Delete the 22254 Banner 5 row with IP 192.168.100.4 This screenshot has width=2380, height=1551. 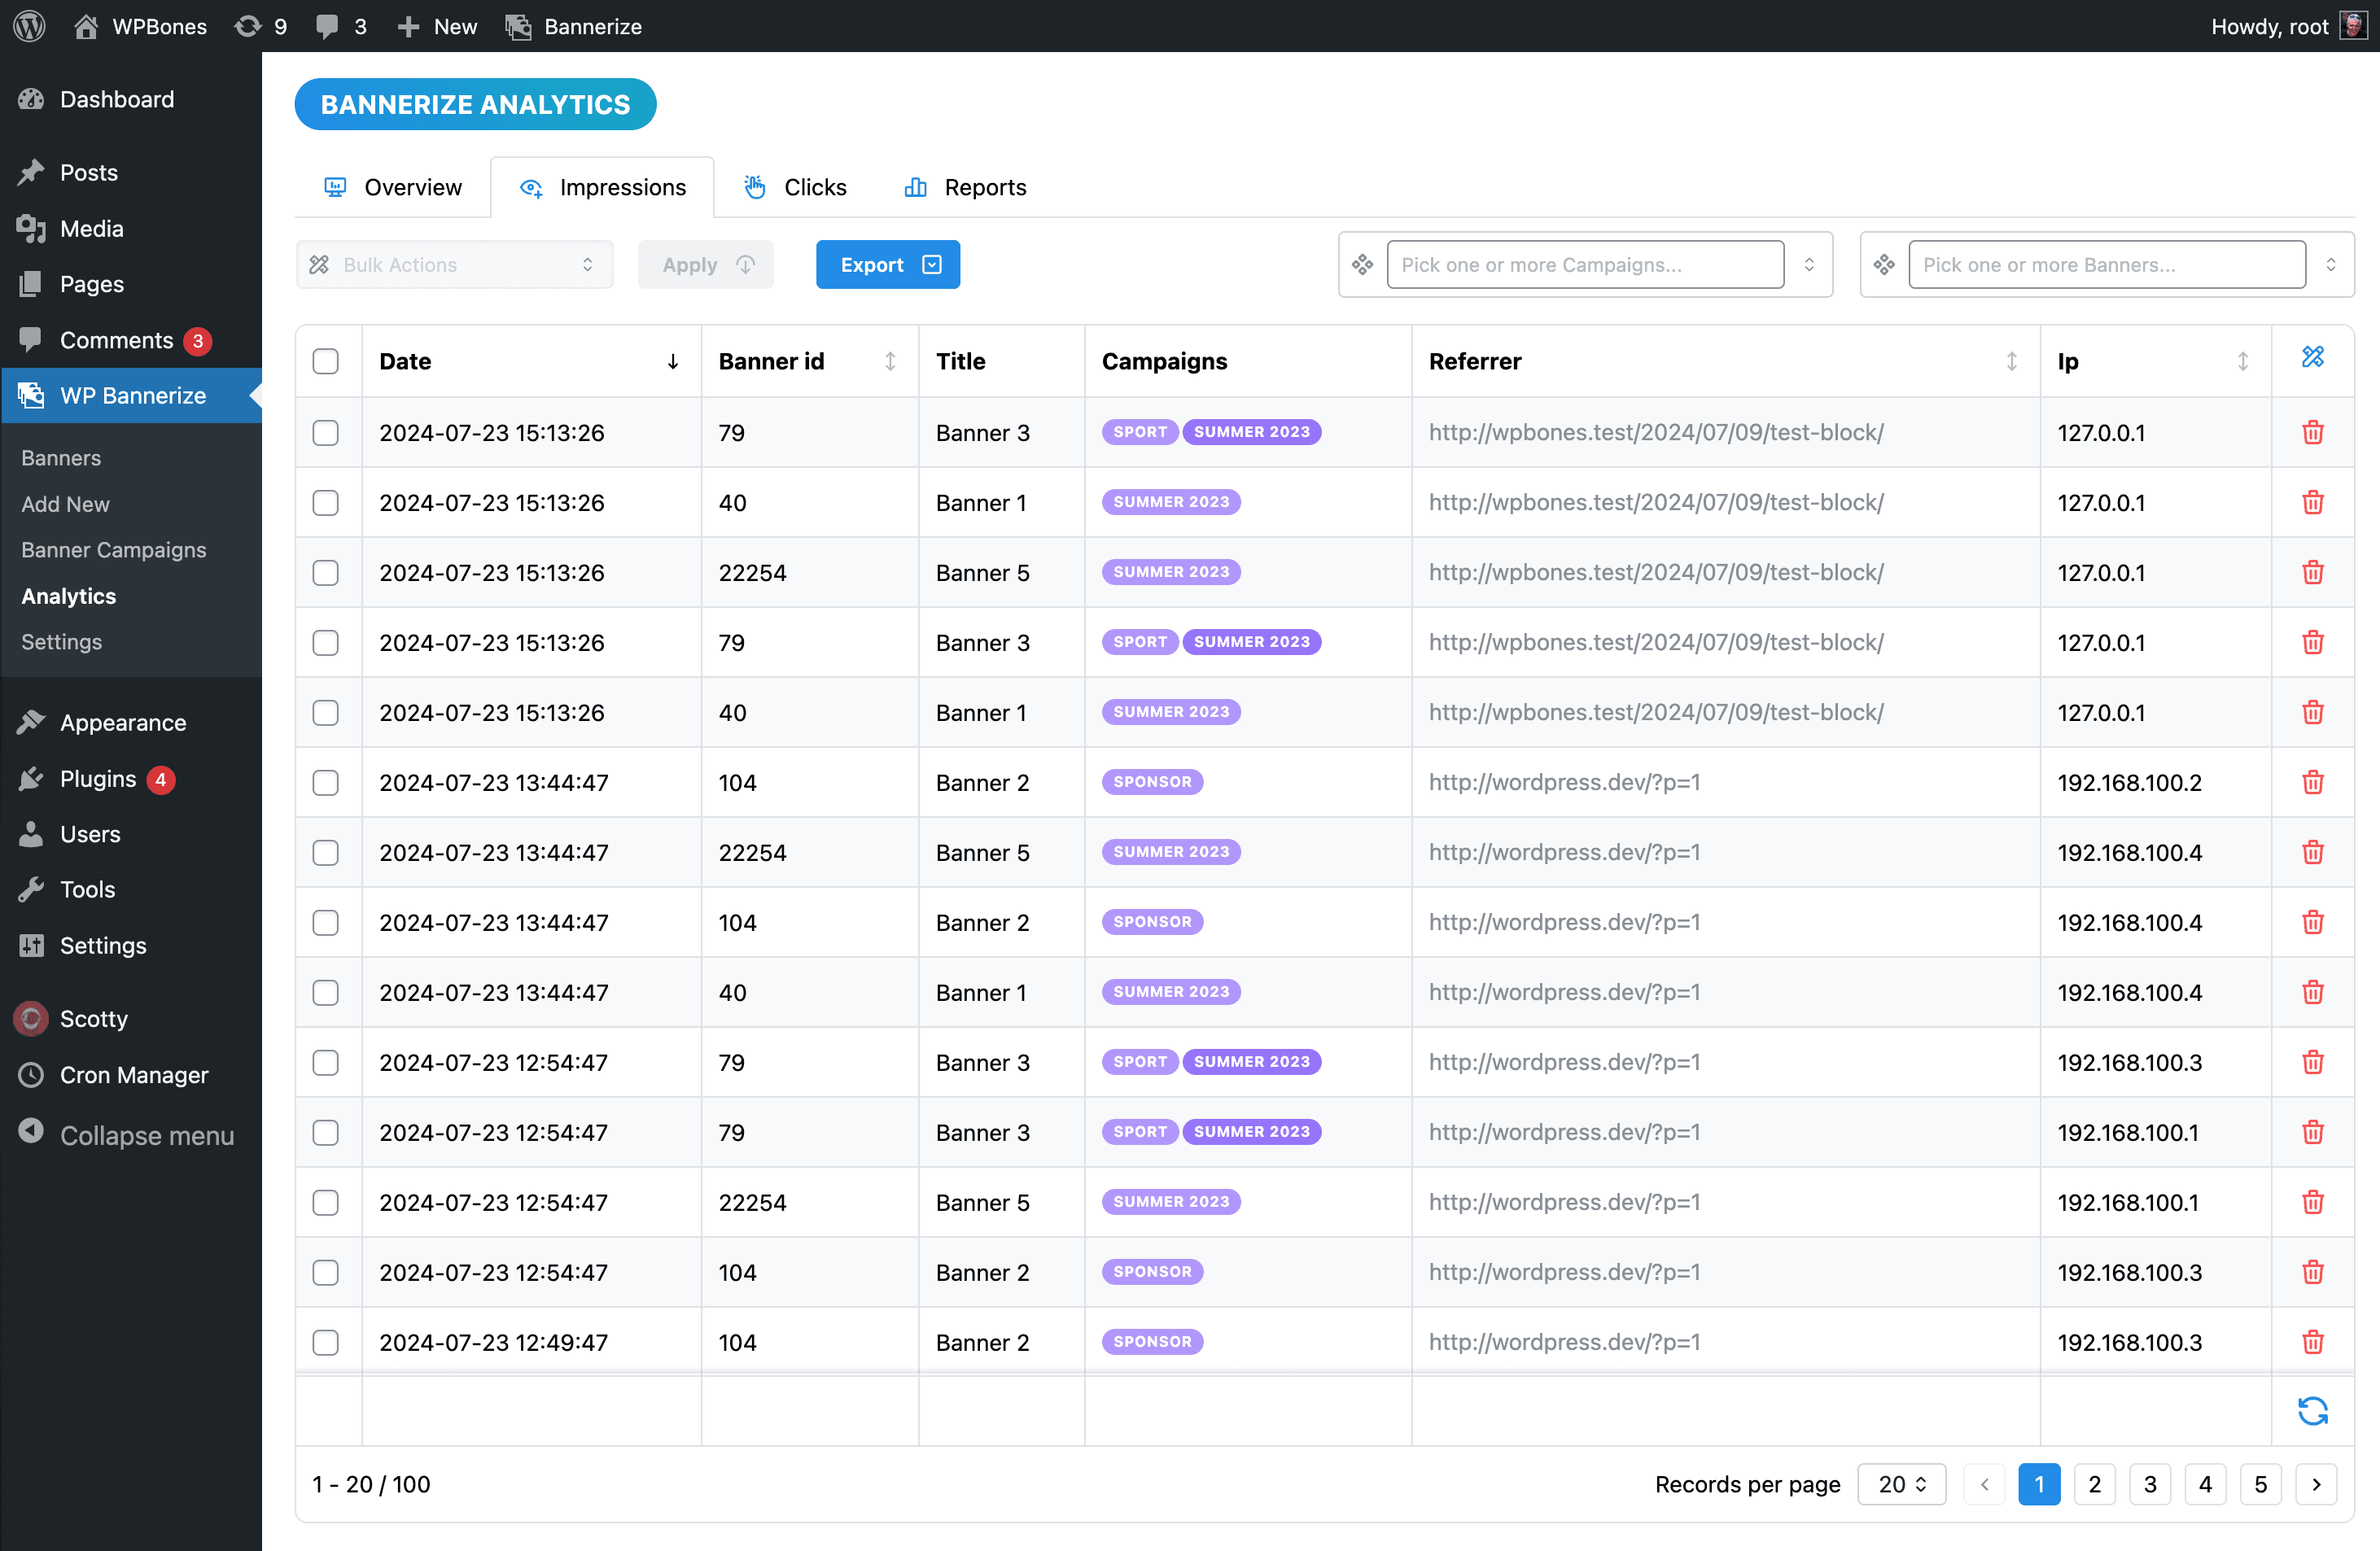2312,853
